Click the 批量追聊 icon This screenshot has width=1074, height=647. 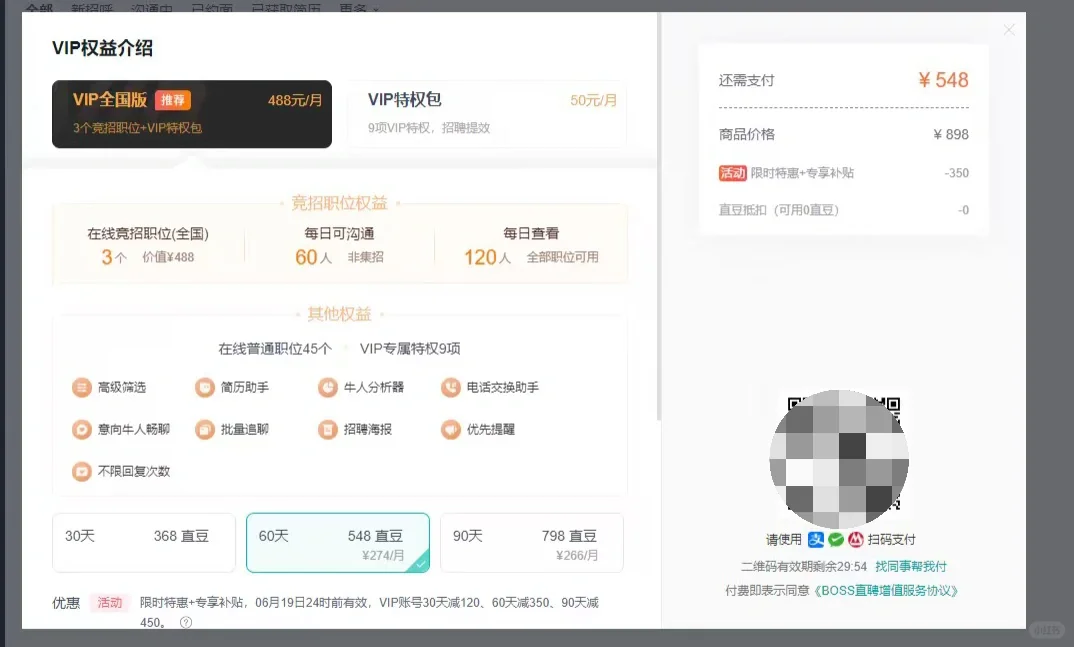pyautogui.click(x=205, y=429)
